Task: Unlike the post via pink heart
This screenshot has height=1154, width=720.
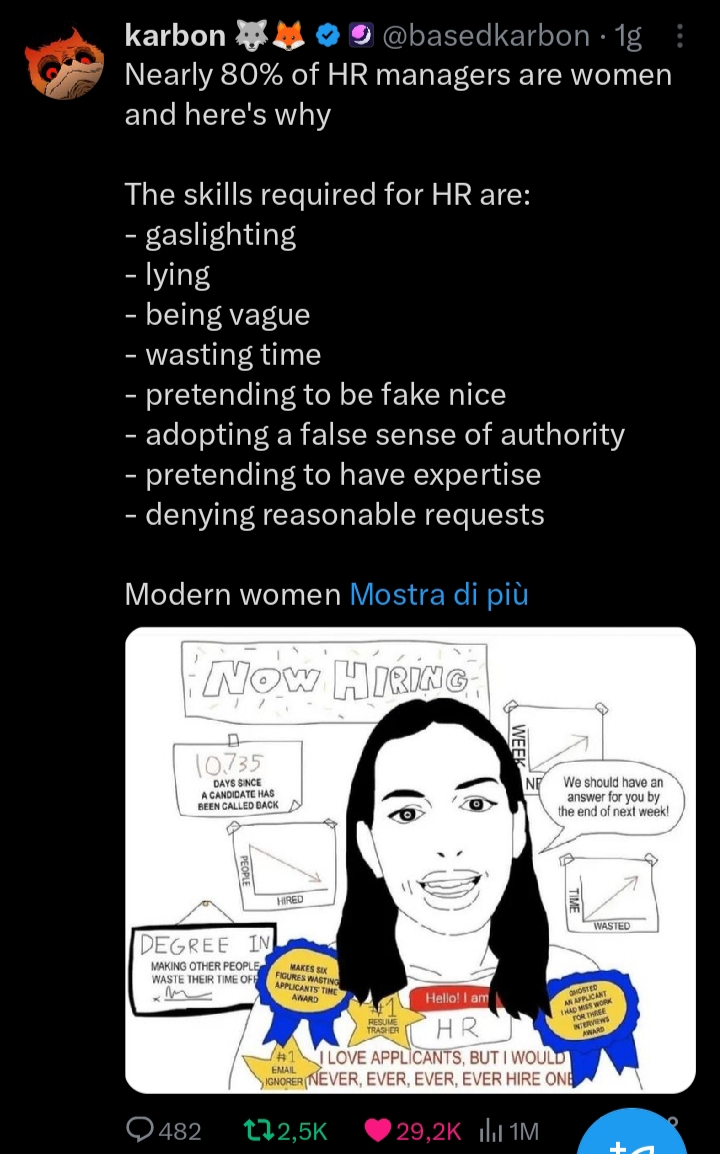Action: click(x=378, y=1130)
